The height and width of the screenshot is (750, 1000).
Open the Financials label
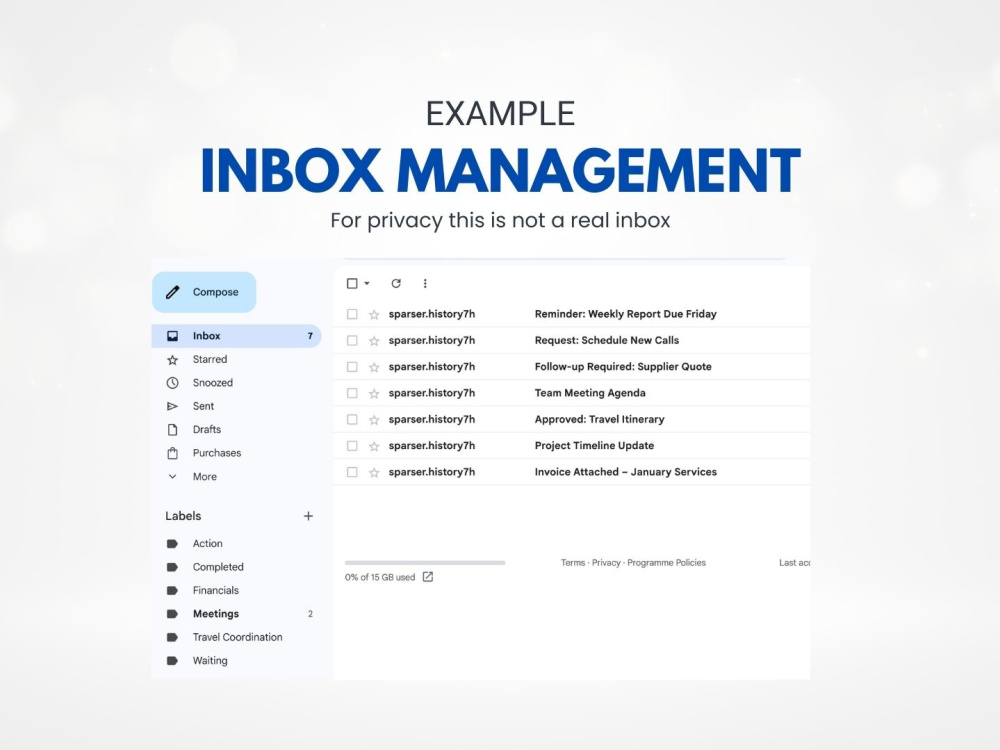coord(236,591)
